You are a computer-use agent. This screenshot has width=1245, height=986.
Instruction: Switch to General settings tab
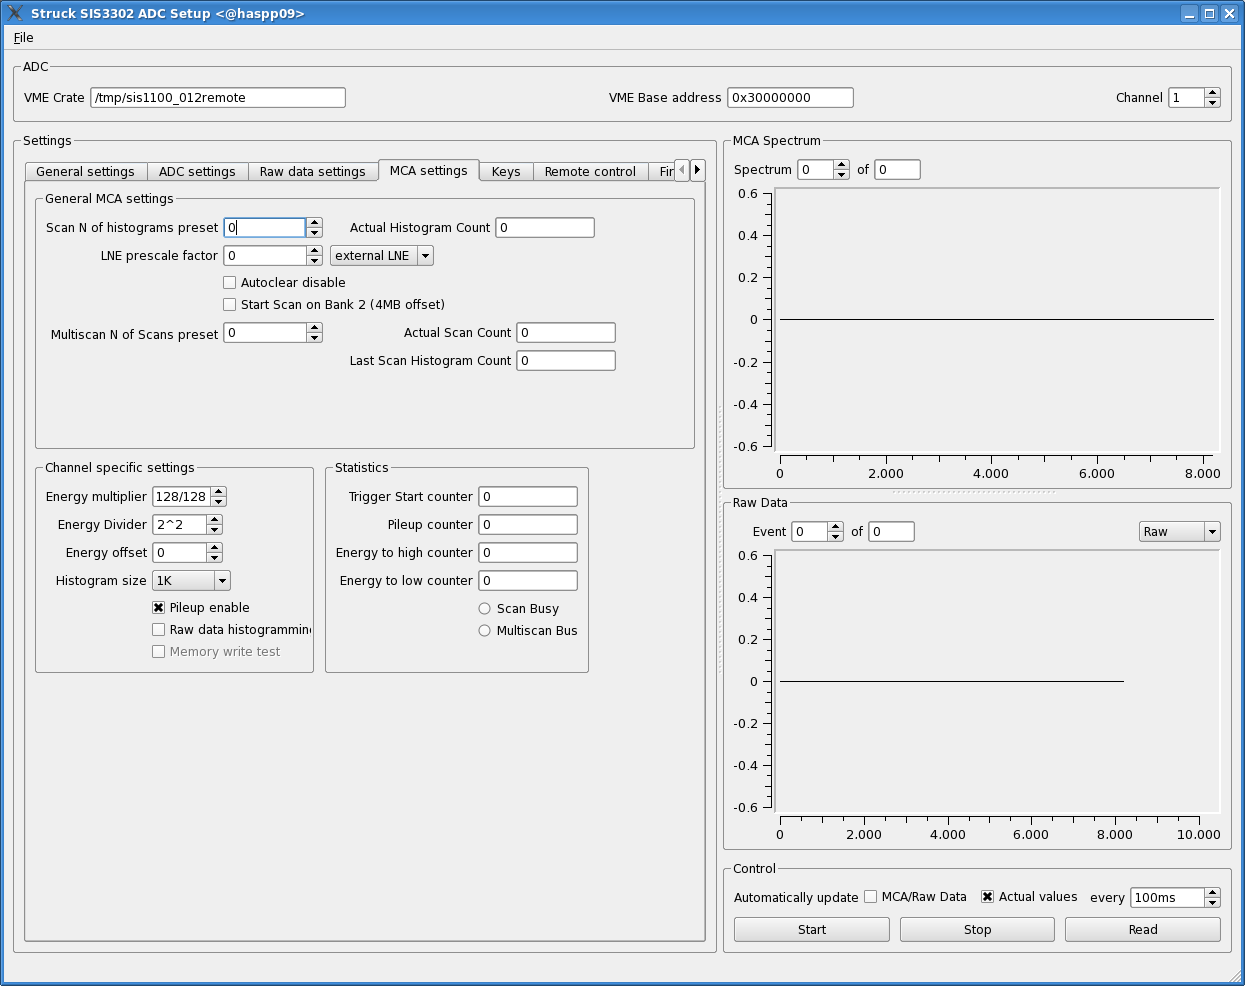pyautogui.click(x=85, y=172)
